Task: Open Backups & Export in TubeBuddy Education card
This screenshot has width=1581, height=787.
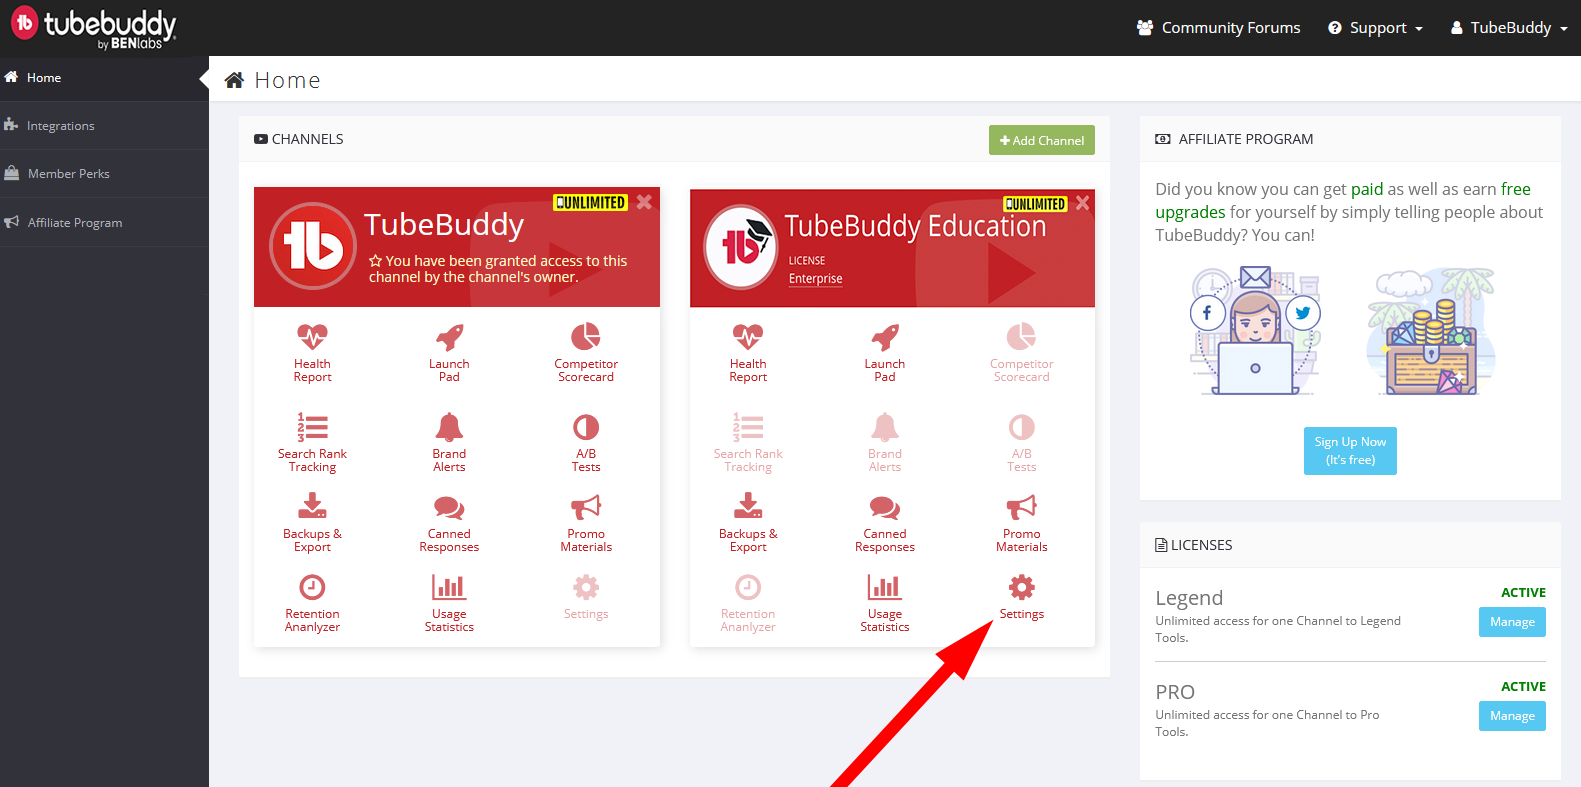Action: coord(748,523)
